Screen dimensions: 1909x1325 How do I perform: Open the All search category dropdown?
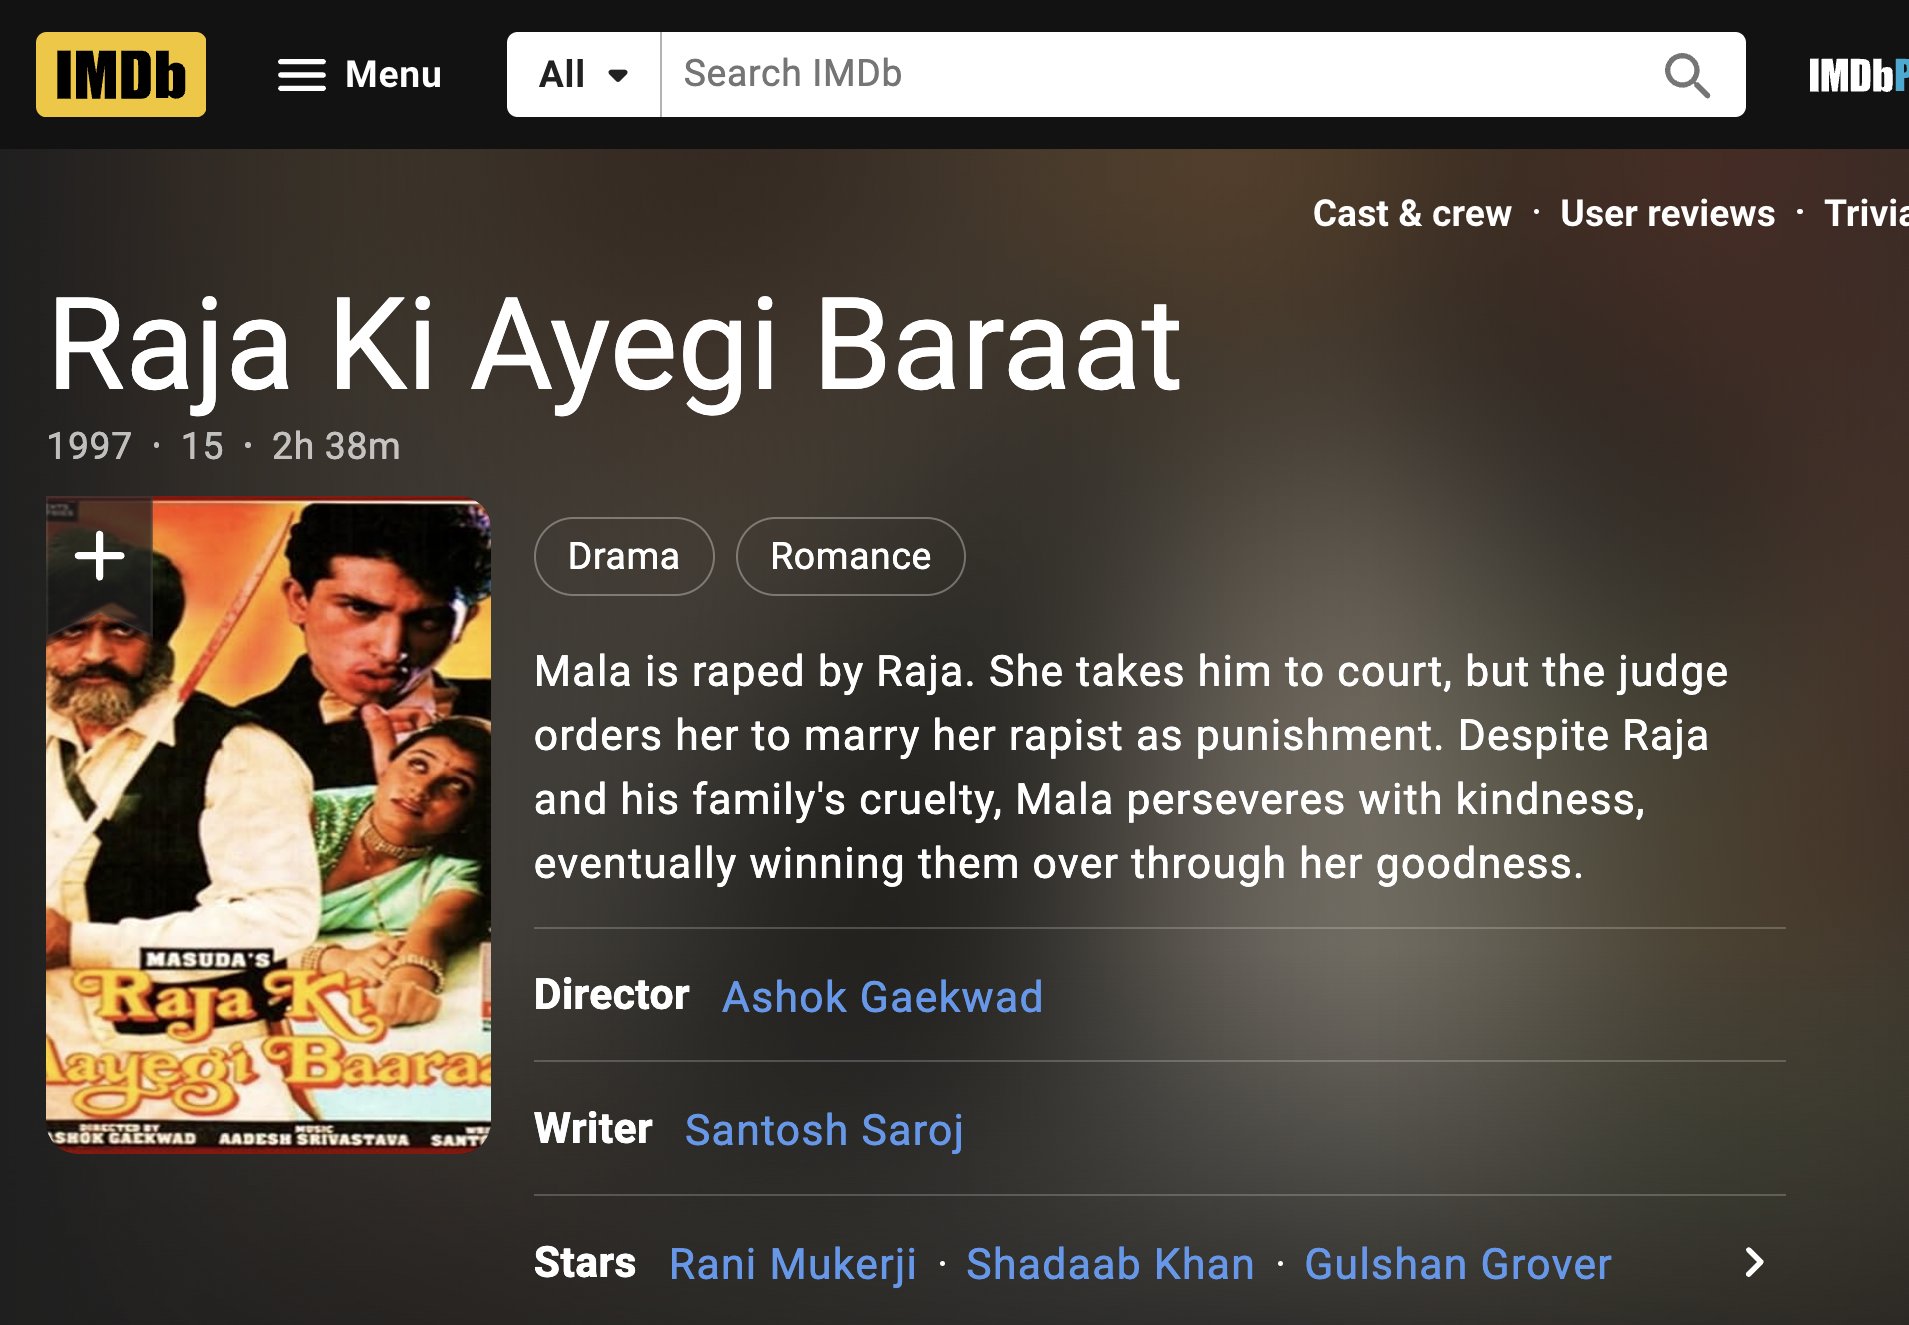click(x=583, y=75)
